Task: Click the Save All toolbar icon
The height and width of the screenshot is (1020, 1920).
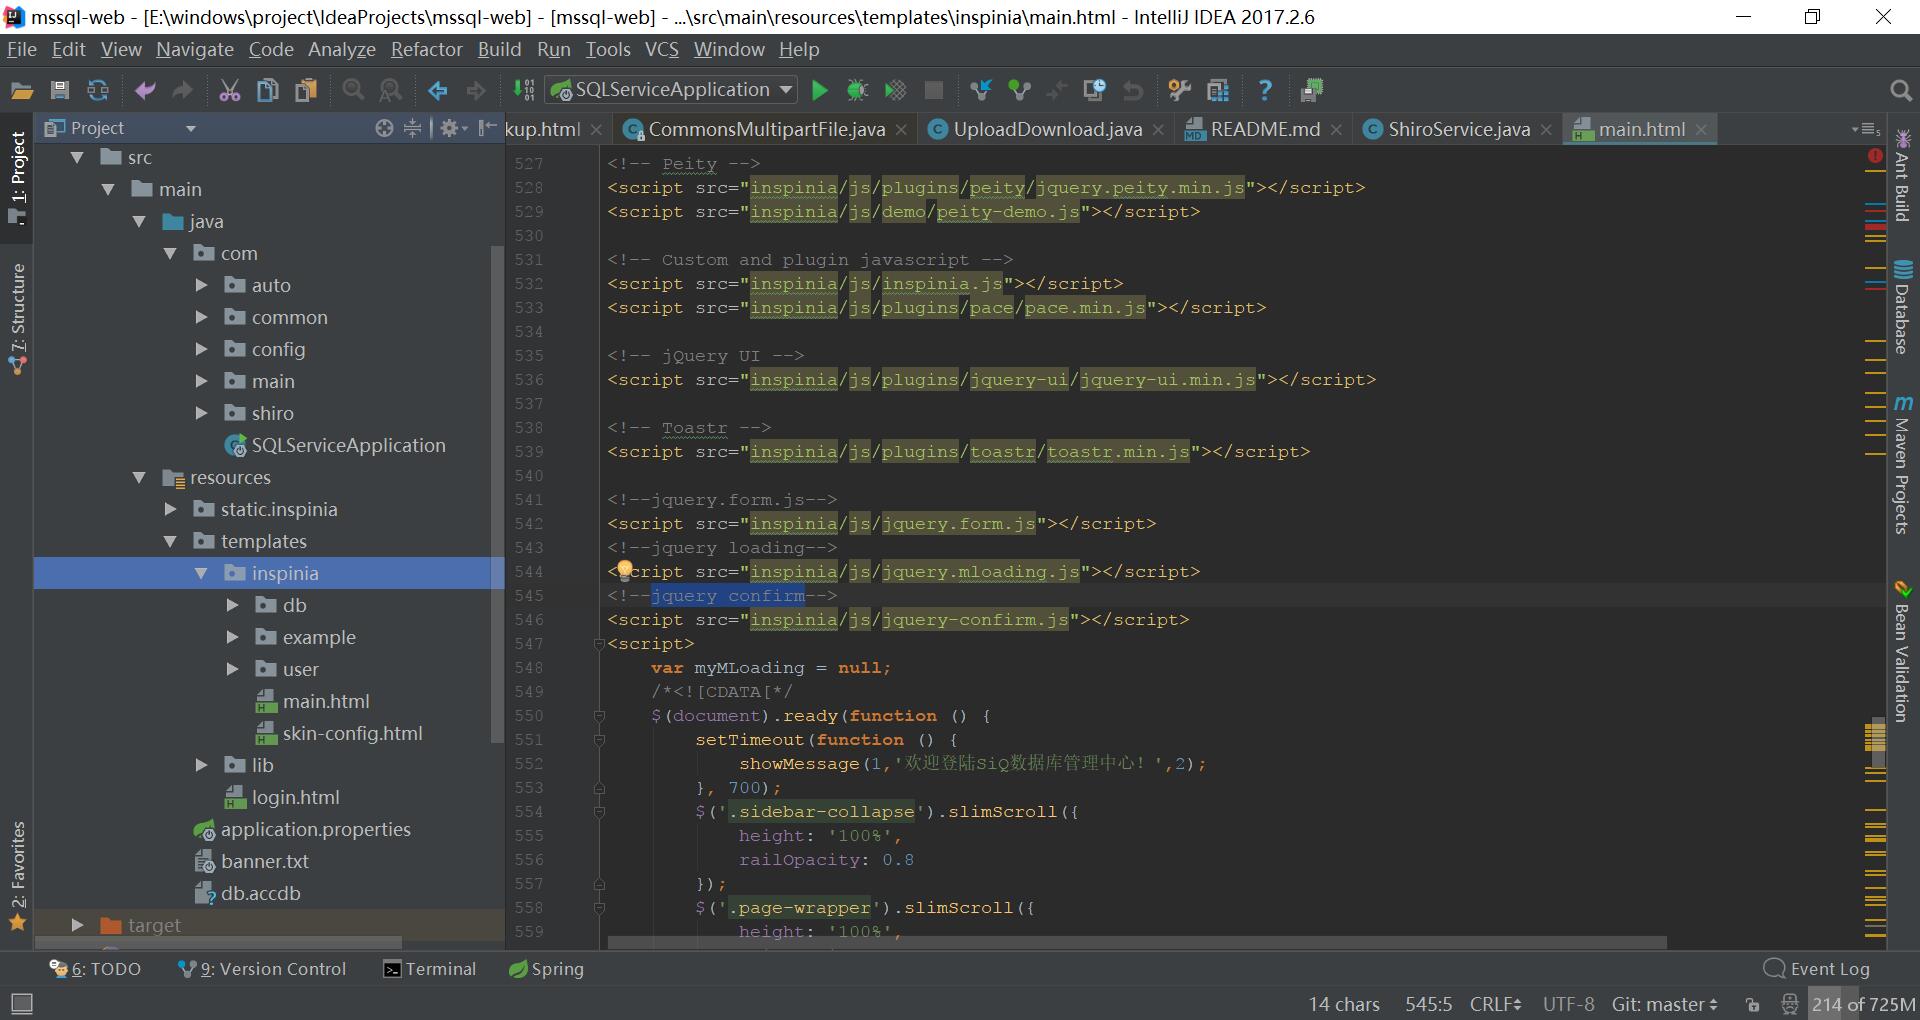Action: click(60, 91)
